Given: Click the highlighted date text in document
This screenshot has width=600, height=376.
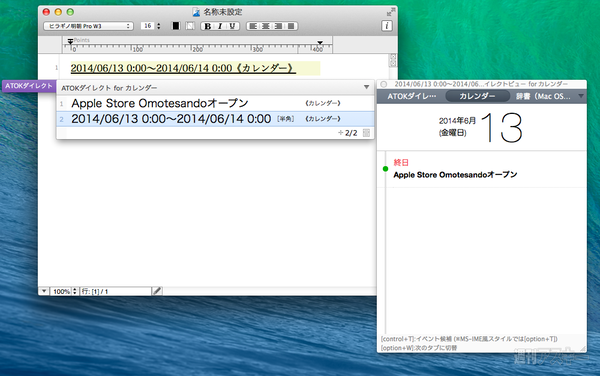Looking at the screenshot, I should point(183,68).
